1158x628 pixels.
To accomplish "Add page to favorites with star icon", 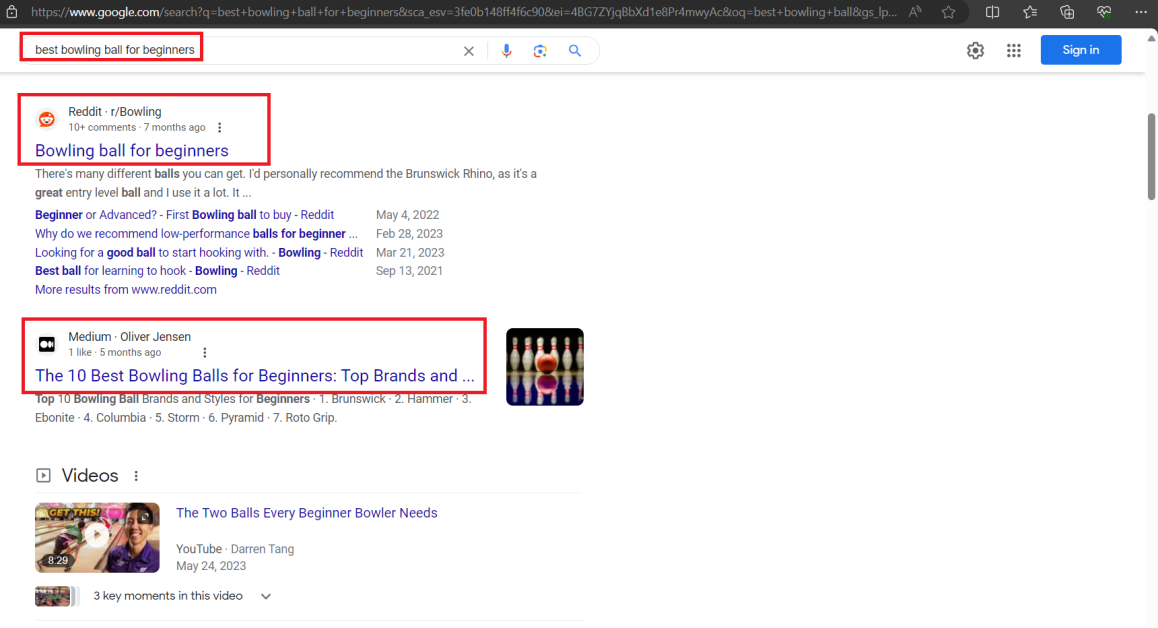I will click(948, 12).
